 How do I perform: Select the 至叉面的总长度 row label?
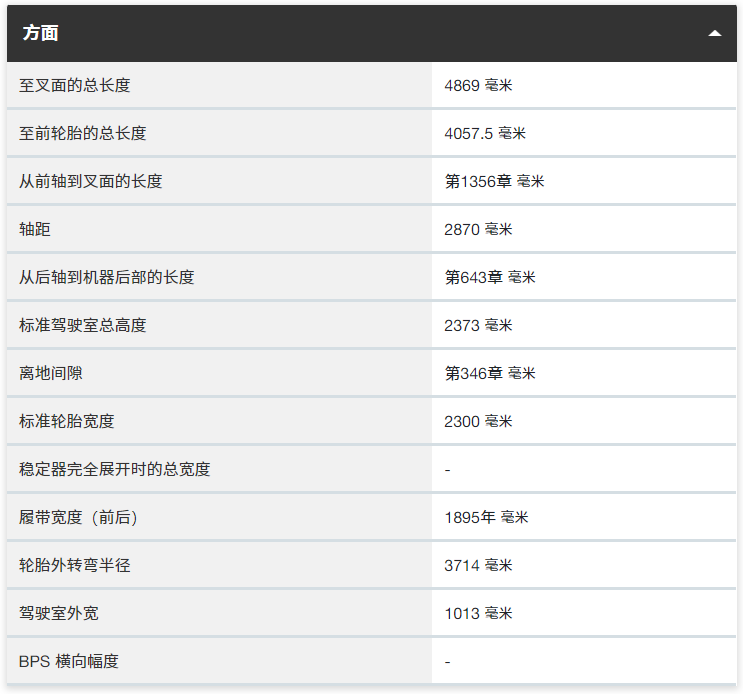click(75, 86)
